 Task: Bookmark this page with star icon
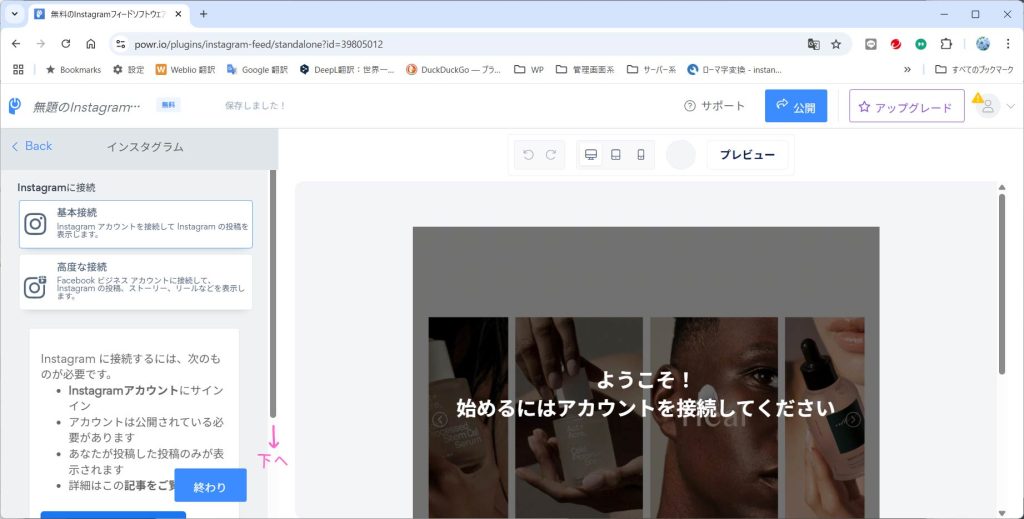pos(836,44)
